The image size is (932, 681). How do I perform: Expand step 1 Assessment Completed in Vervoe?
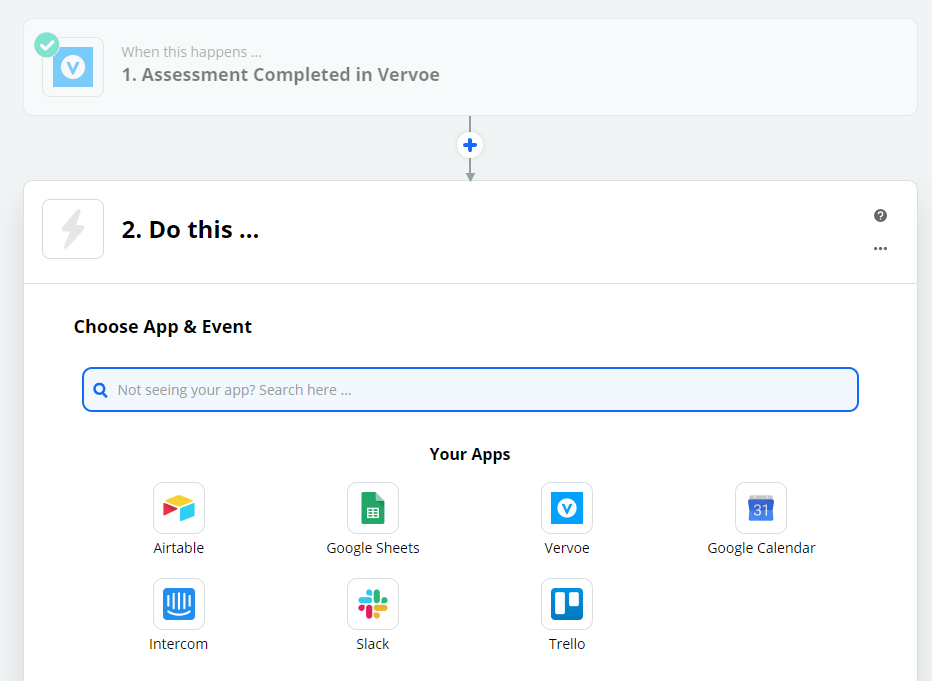point(470,67)
